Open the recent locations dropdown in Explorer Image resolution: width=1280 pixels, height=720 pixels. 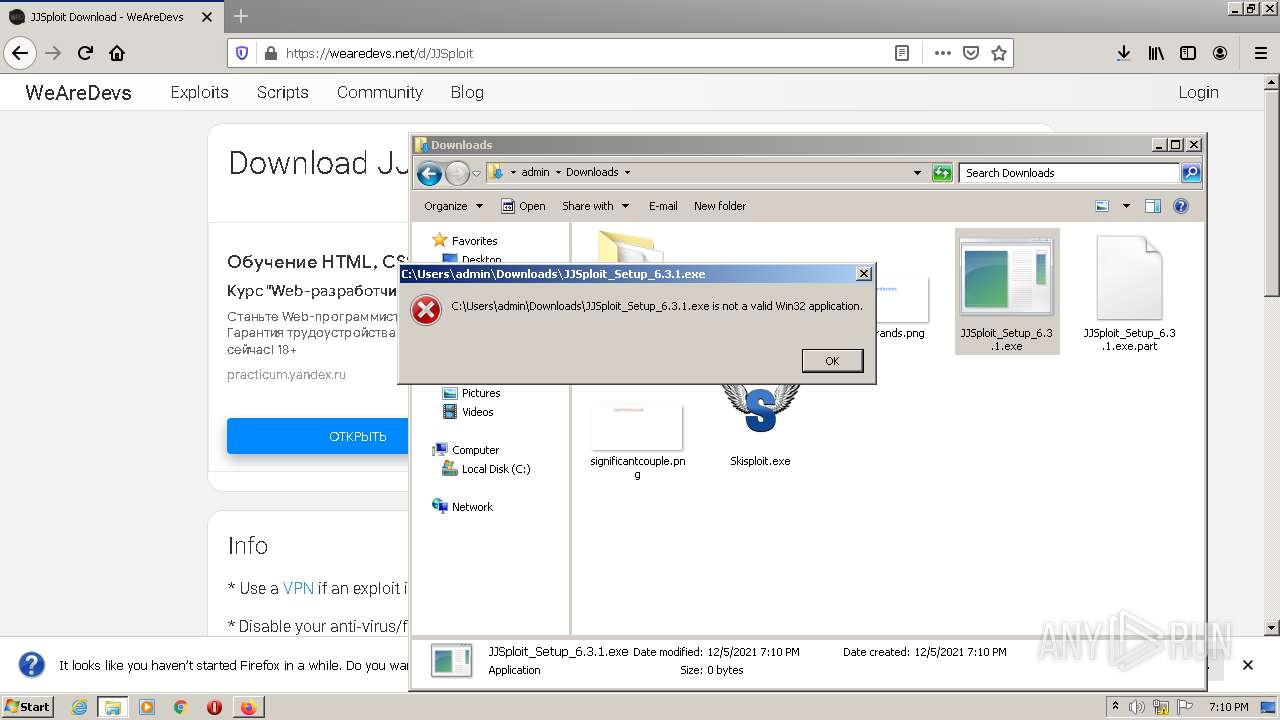click(476, 173)
